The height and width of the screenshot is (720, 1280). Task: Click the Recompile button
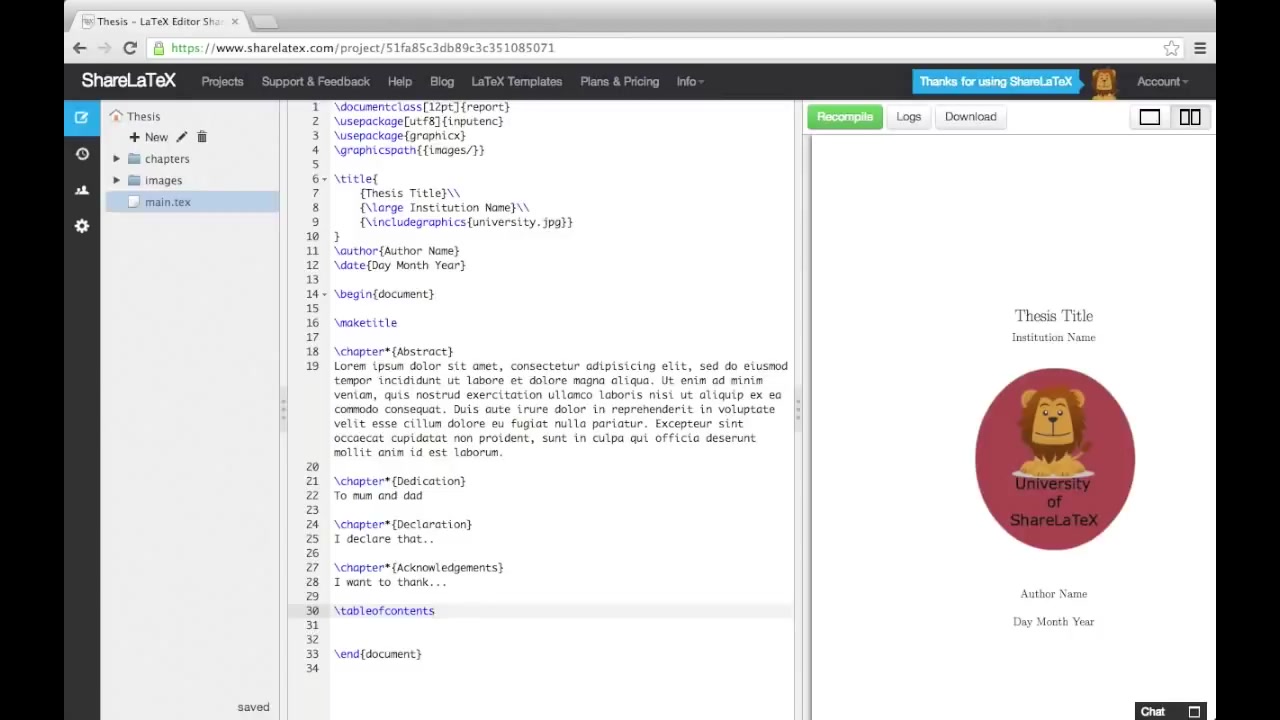point(845,117)
